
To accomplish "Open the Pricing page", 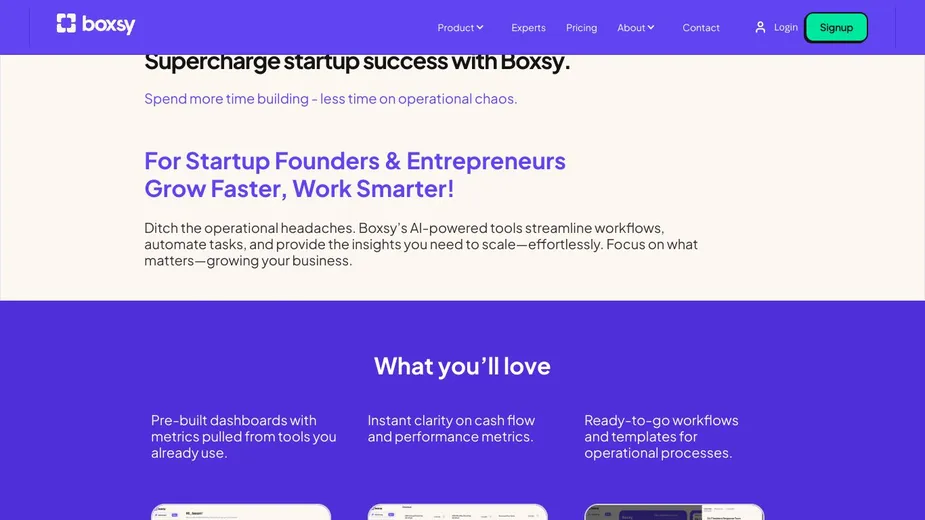I will (581, 28).
